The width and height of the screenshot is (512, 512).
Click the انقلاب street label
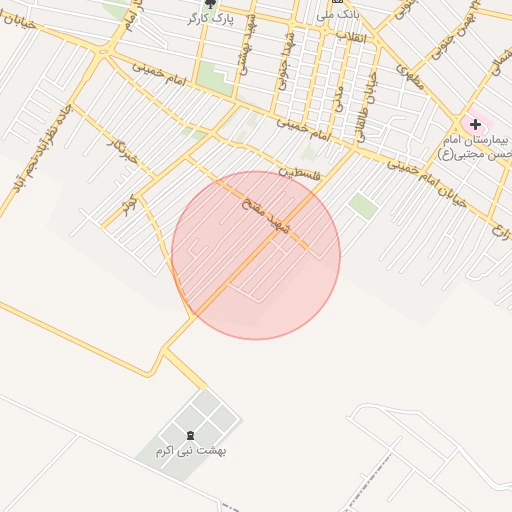pos(351,38)
